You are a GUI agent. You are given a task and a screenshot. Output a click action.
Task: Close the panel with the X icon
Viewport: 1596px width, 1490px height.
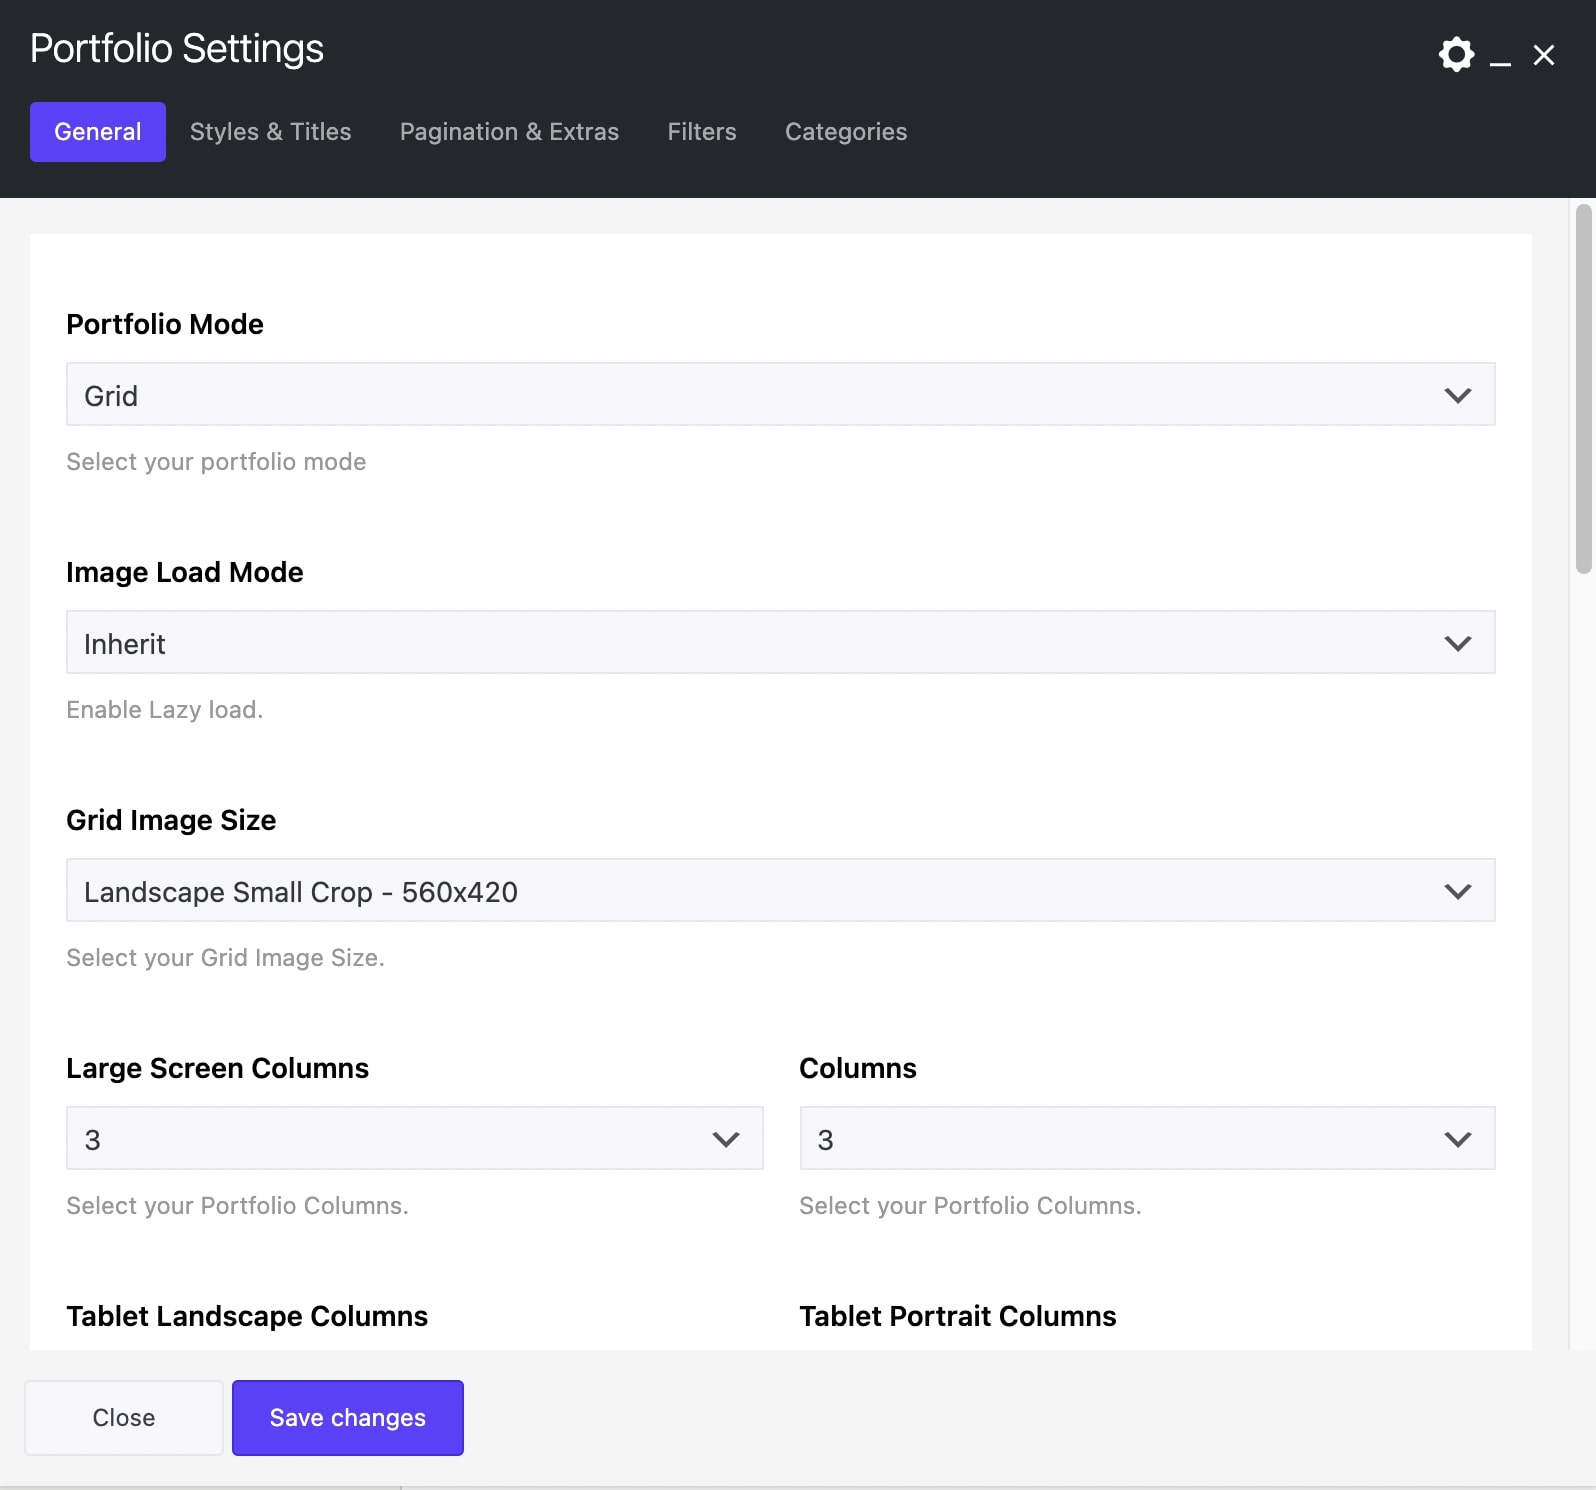(x=1544, y=55)
